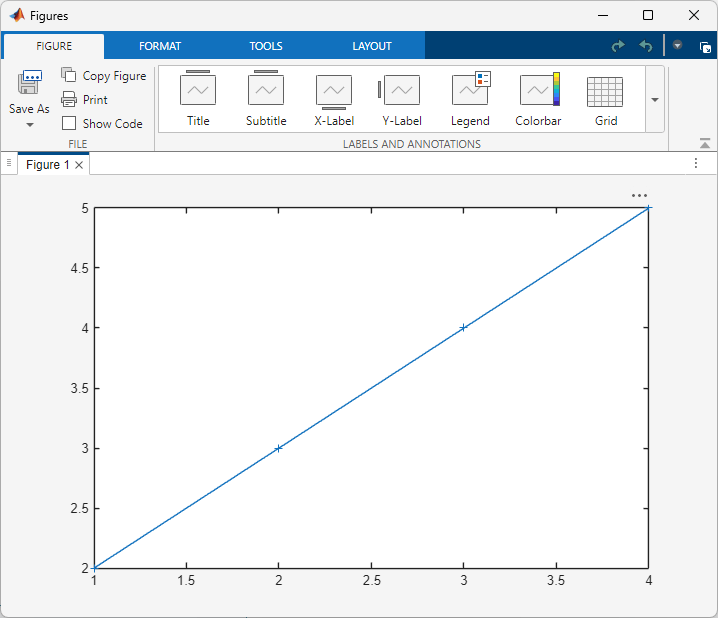This screenshot has width=718, height=618.
Task: Insert an X-Label on the axes
Action: point(334,99)
